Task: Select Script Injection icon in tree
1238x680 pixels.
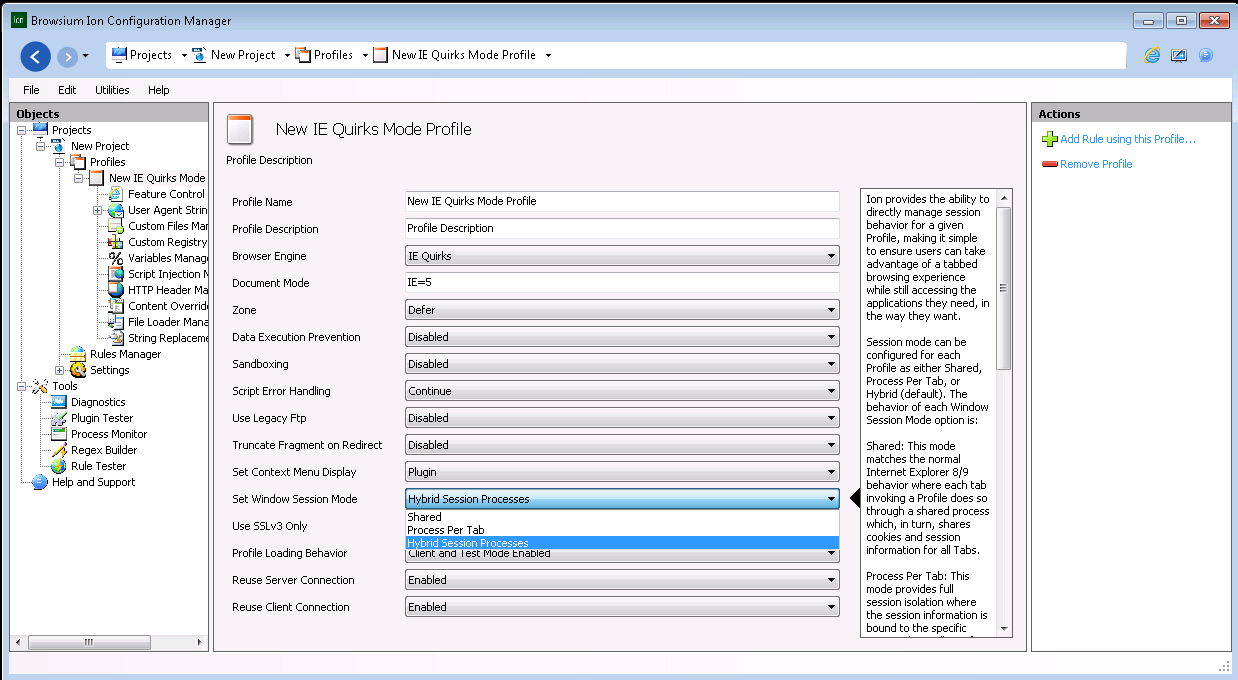Action: [x=116, y=274]
